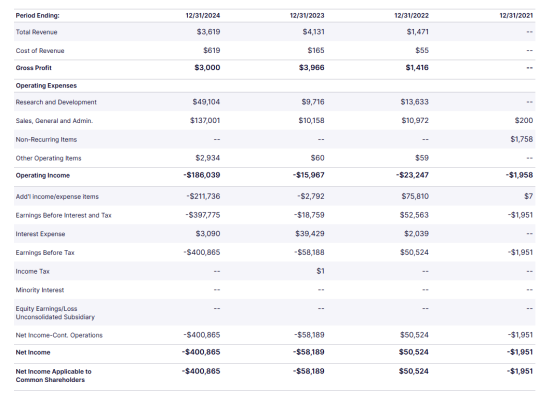Select the $39,429 Interest Expense value
553x396 pixels.
click(x=310, y=234)
